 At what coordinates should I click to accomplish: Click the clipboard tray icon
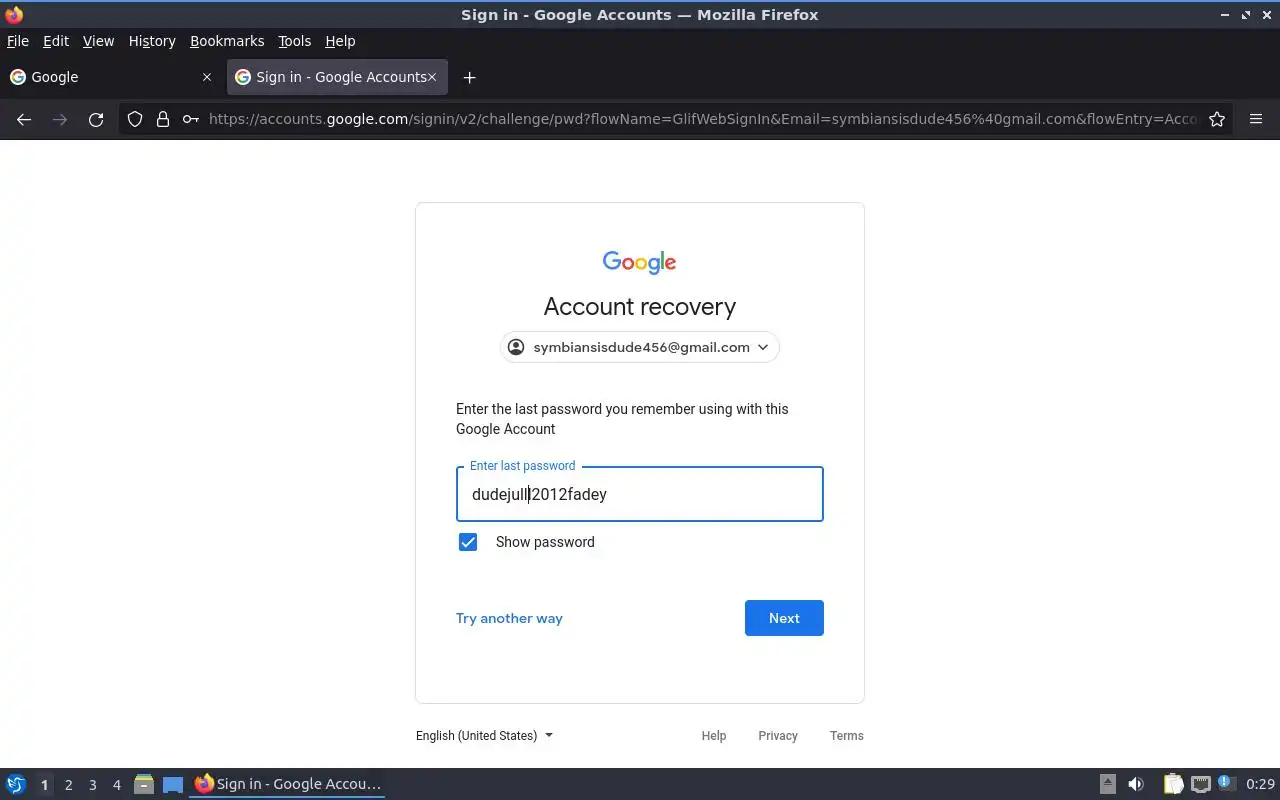(1173, 784)
